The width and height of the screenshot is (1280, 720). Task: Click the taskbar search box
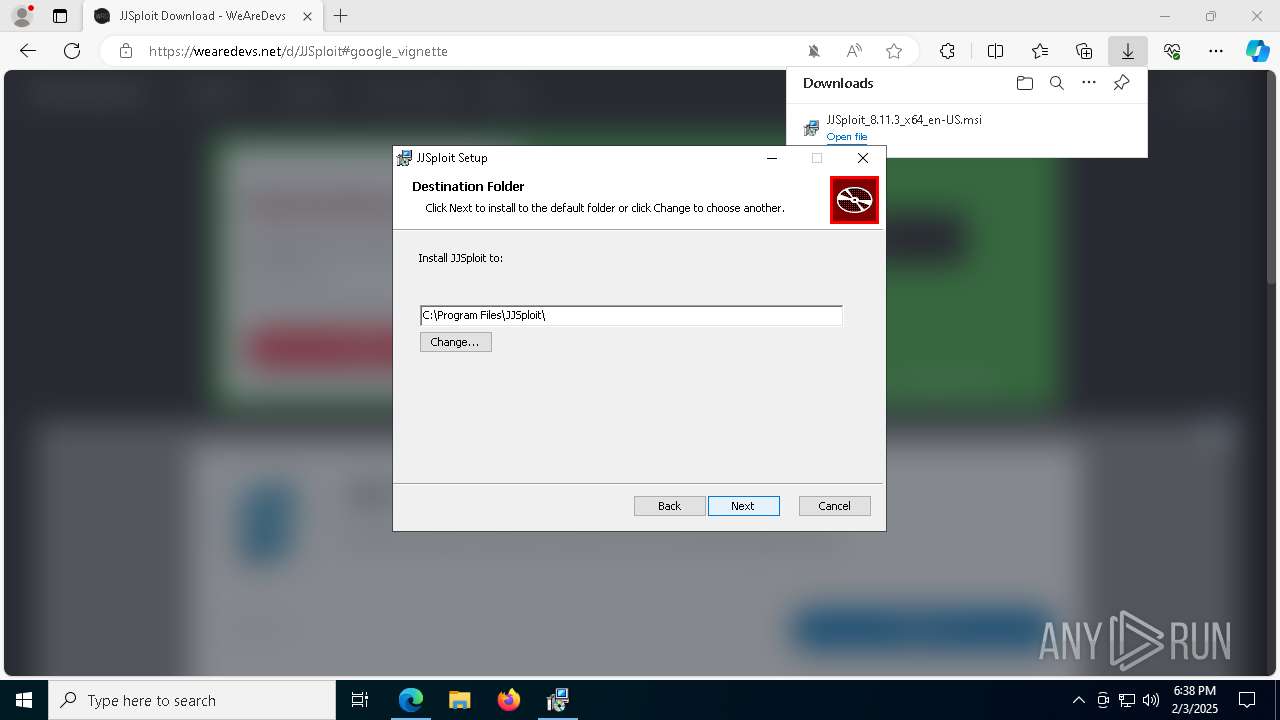point(192,700)
